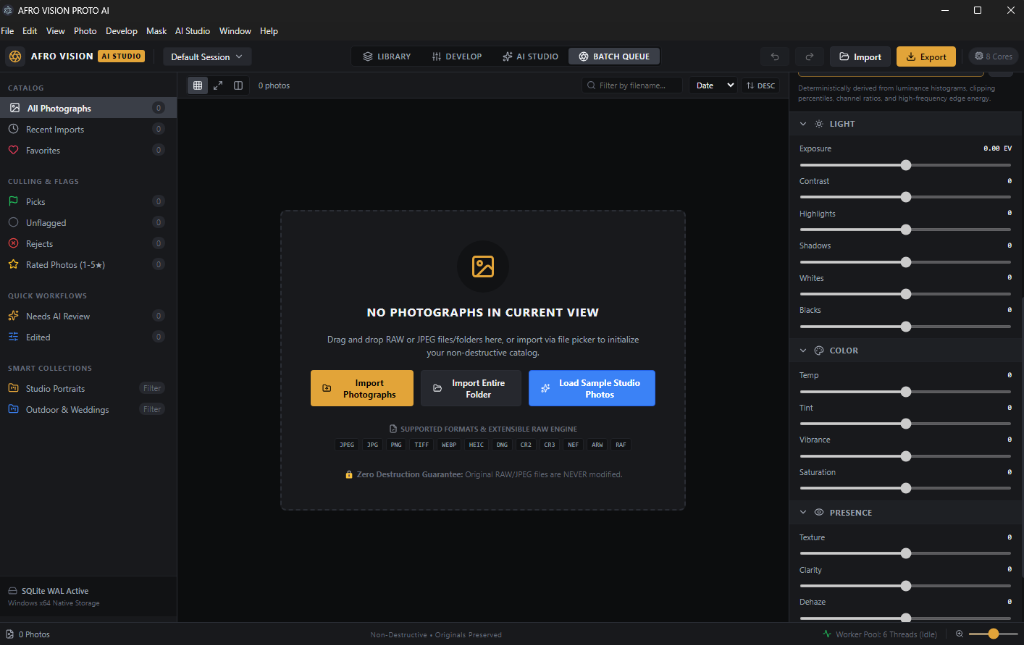This screenshot has width=1024, height=645.
Task: Click the large image placeholder icon
Action: pos(483,266)
